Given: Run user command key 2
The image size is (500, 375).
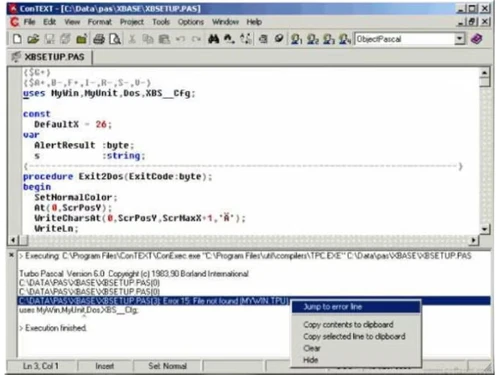Looking at the screenshot, I should pyautogui.click(x=312, y=39).
